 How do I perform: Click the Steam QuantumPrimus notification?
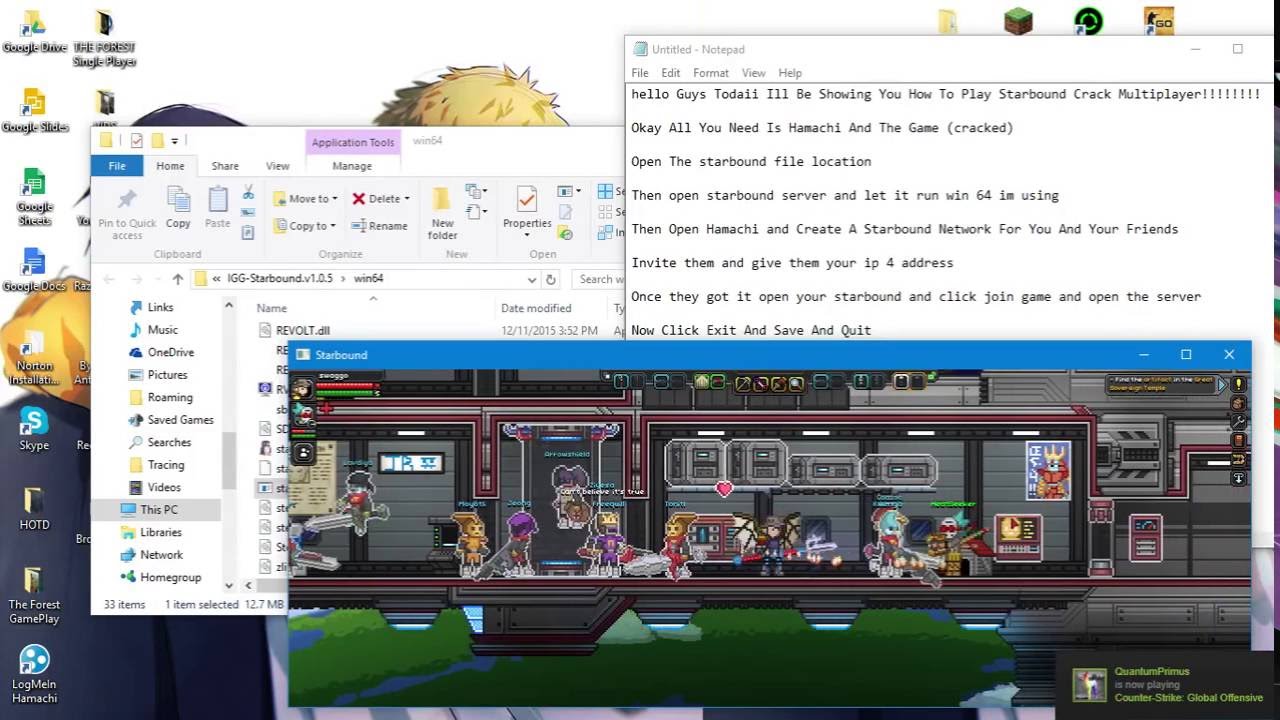1167,685
